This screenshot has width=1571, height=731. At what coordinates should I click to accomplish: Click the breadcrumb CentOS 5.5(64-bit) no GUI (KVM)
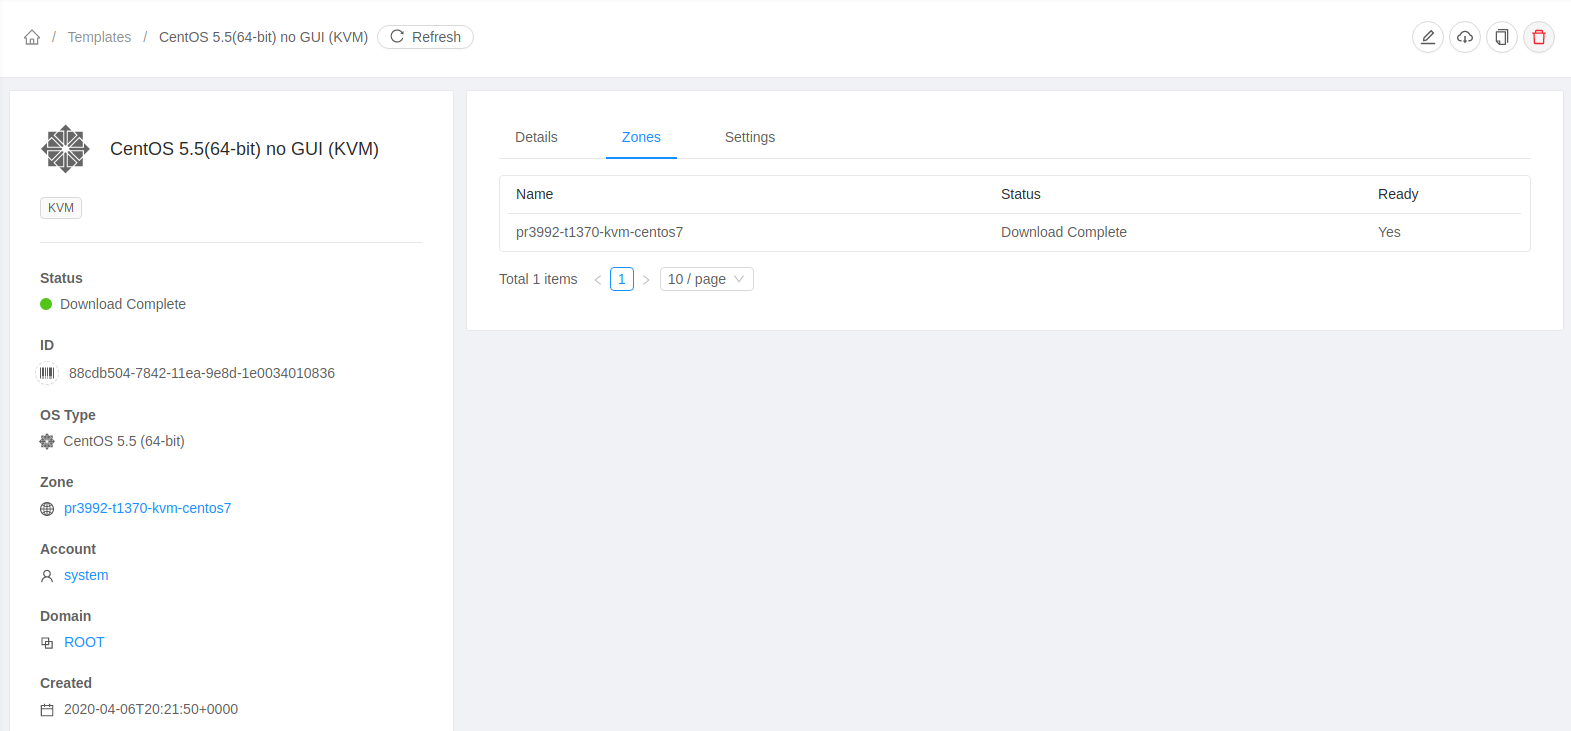[263, 37]
